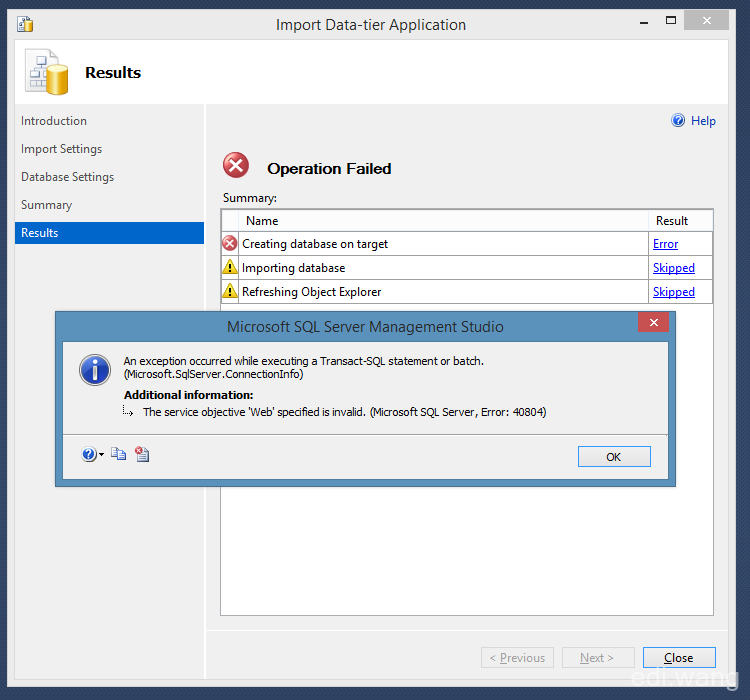
Task: Open Skipped link for Importing database
Action: (x=673, y=268)
